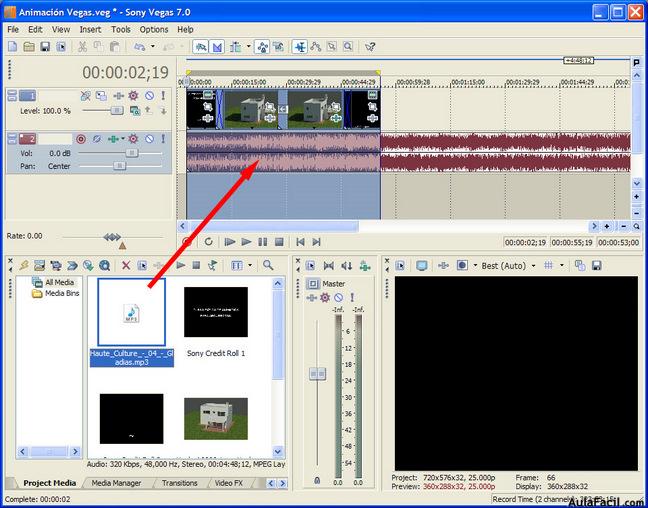Open Best (Auto) preview quality dropdown
The image size is (648, 508).
coord(533,266)
